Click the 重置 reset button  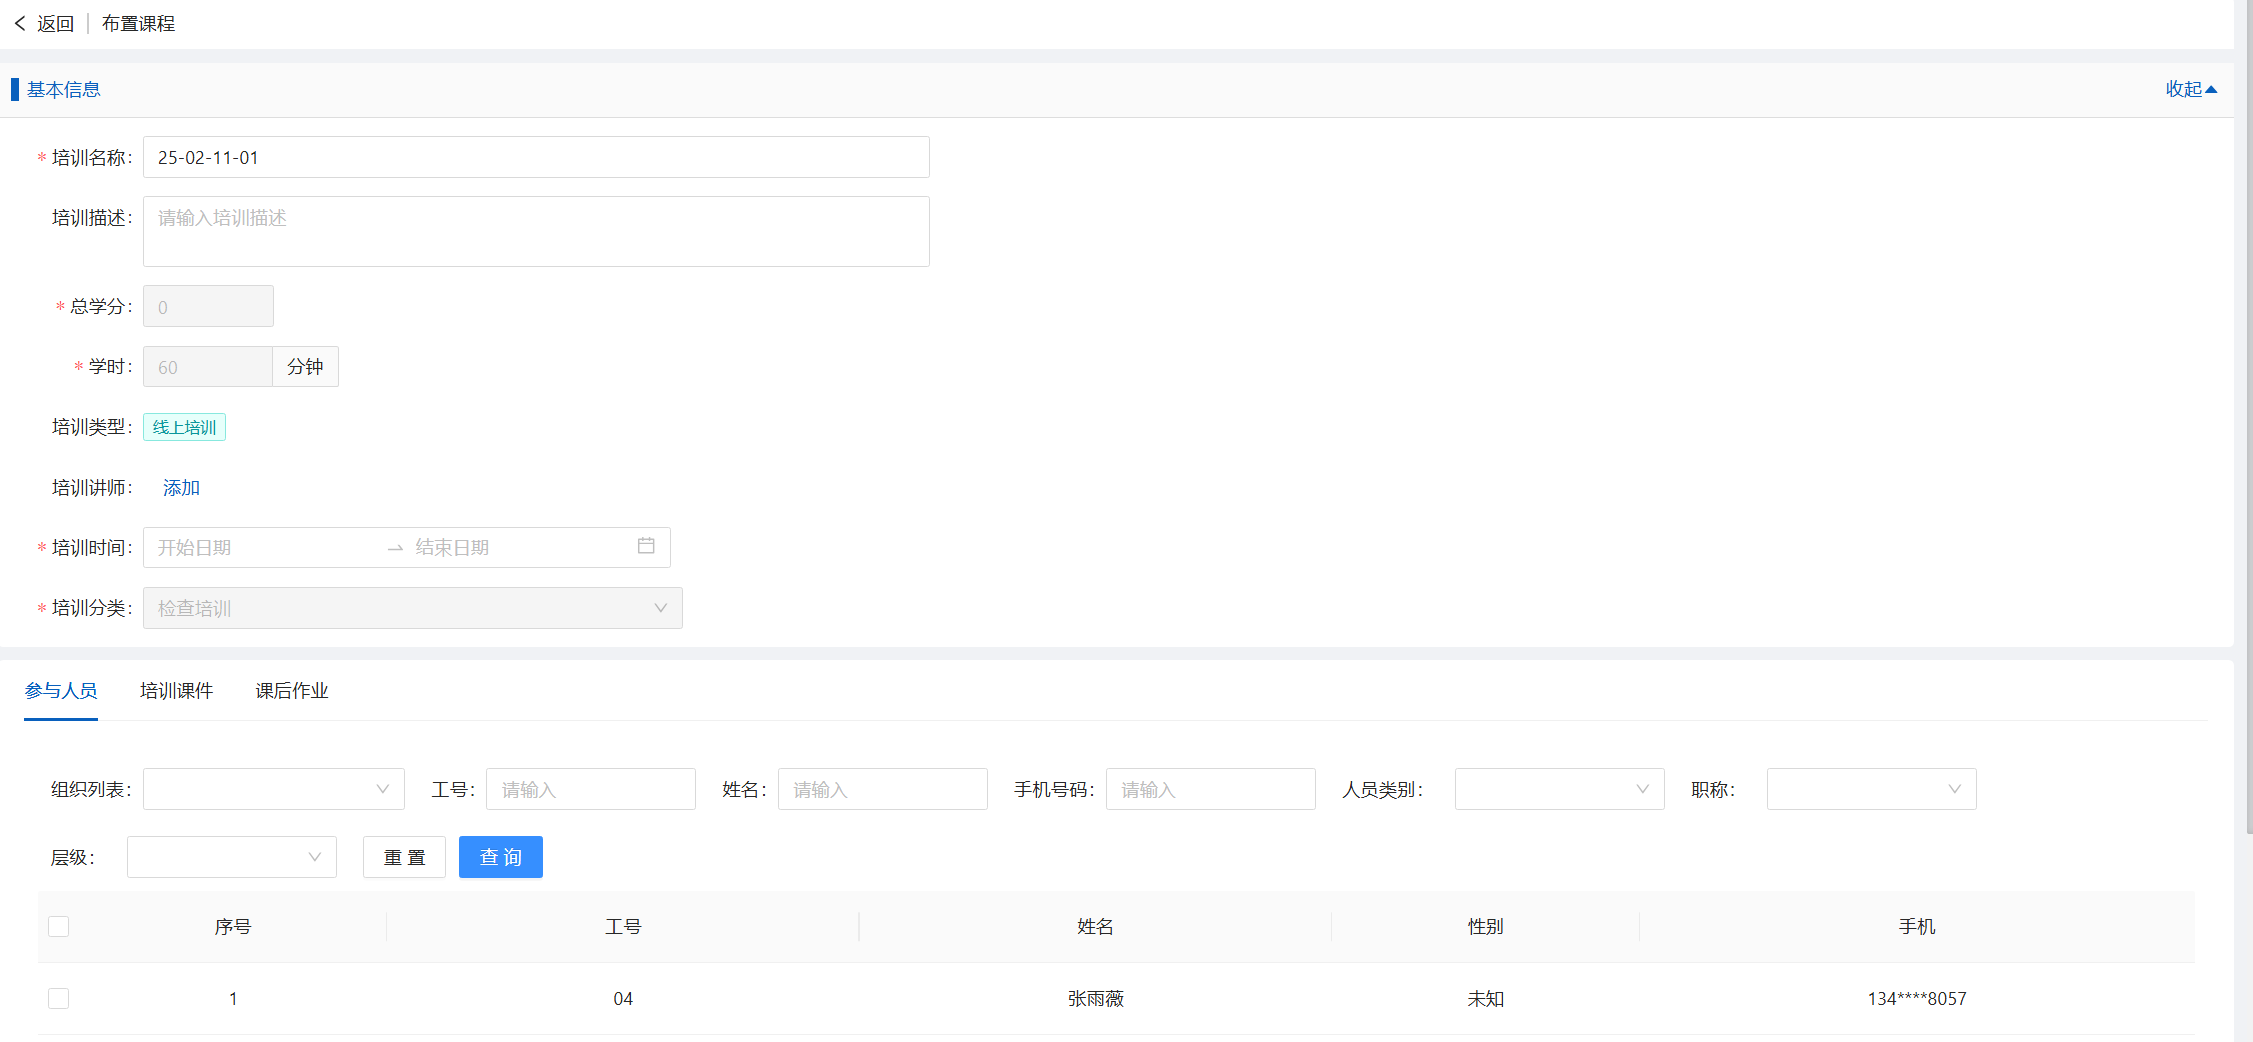point(404,857)
